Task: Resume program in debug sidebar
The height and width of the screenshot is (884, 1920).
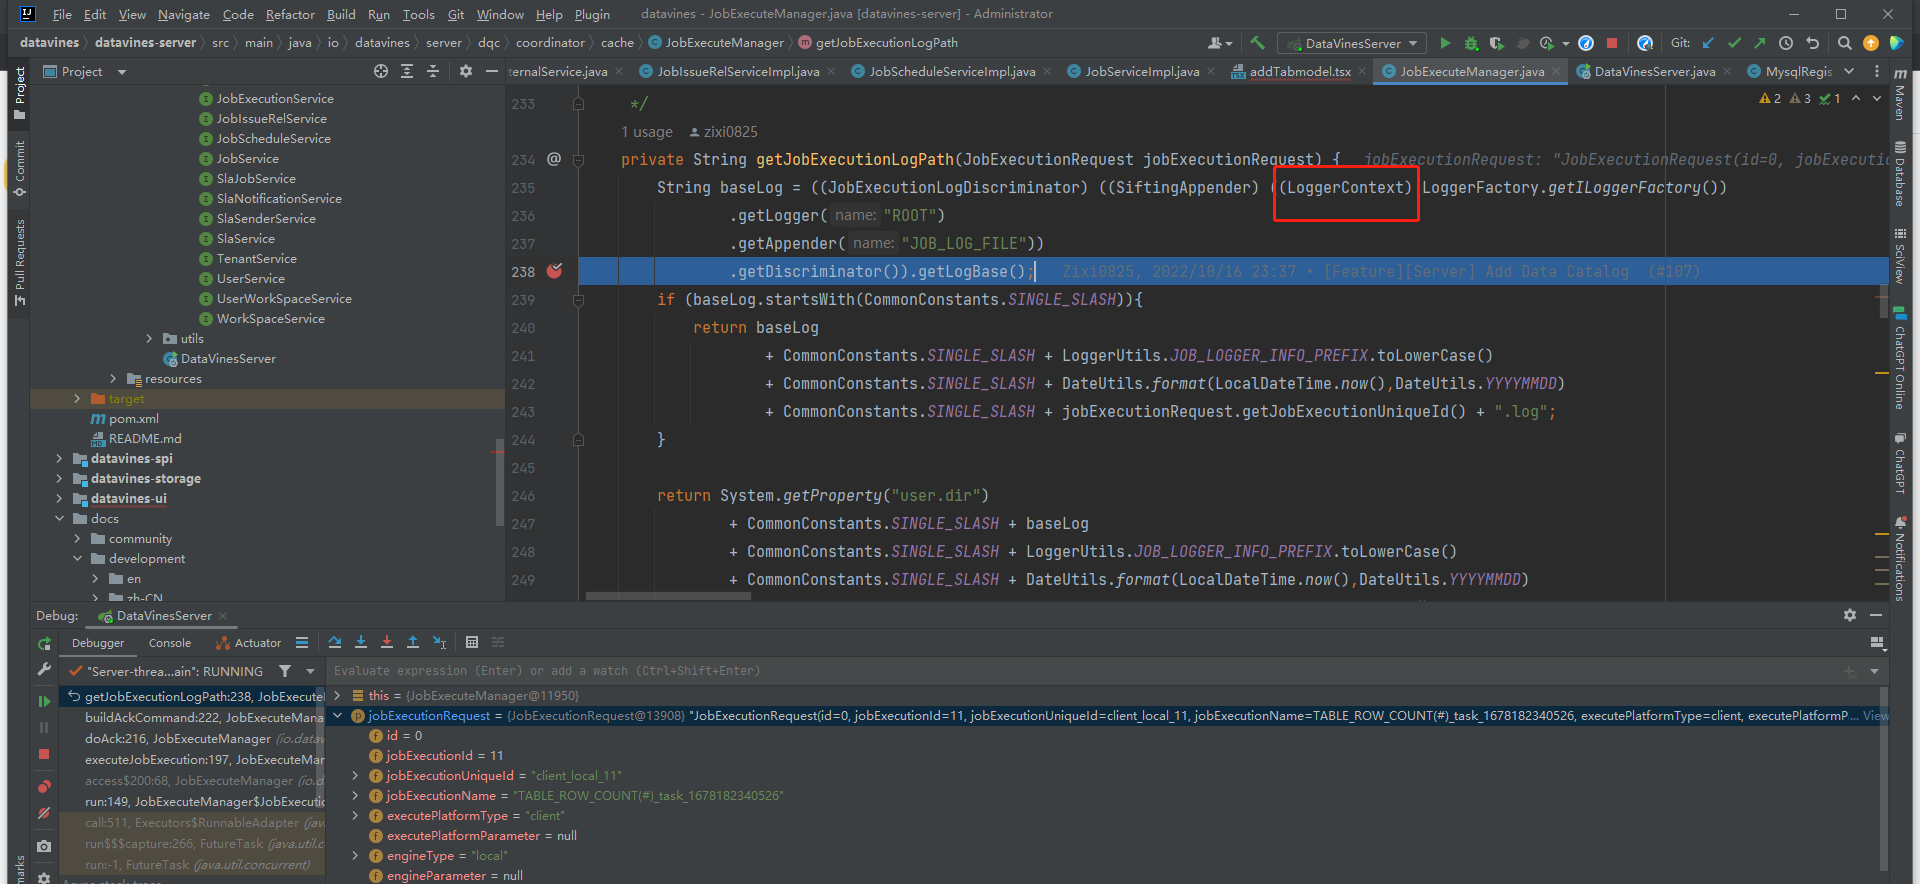Action: coord(44,701)
